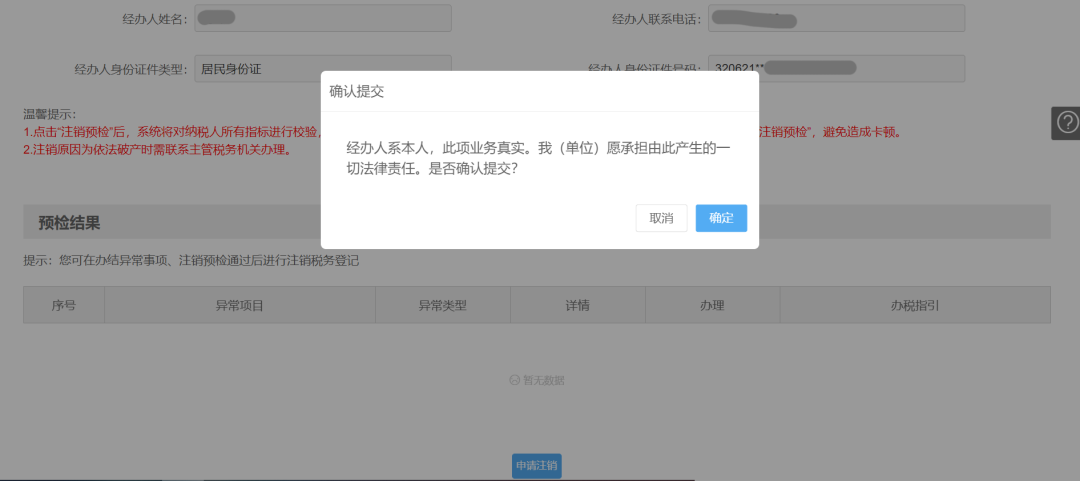Click the 异常类型 column header
Screen dimensions: 1080x481
coord(442,305)
